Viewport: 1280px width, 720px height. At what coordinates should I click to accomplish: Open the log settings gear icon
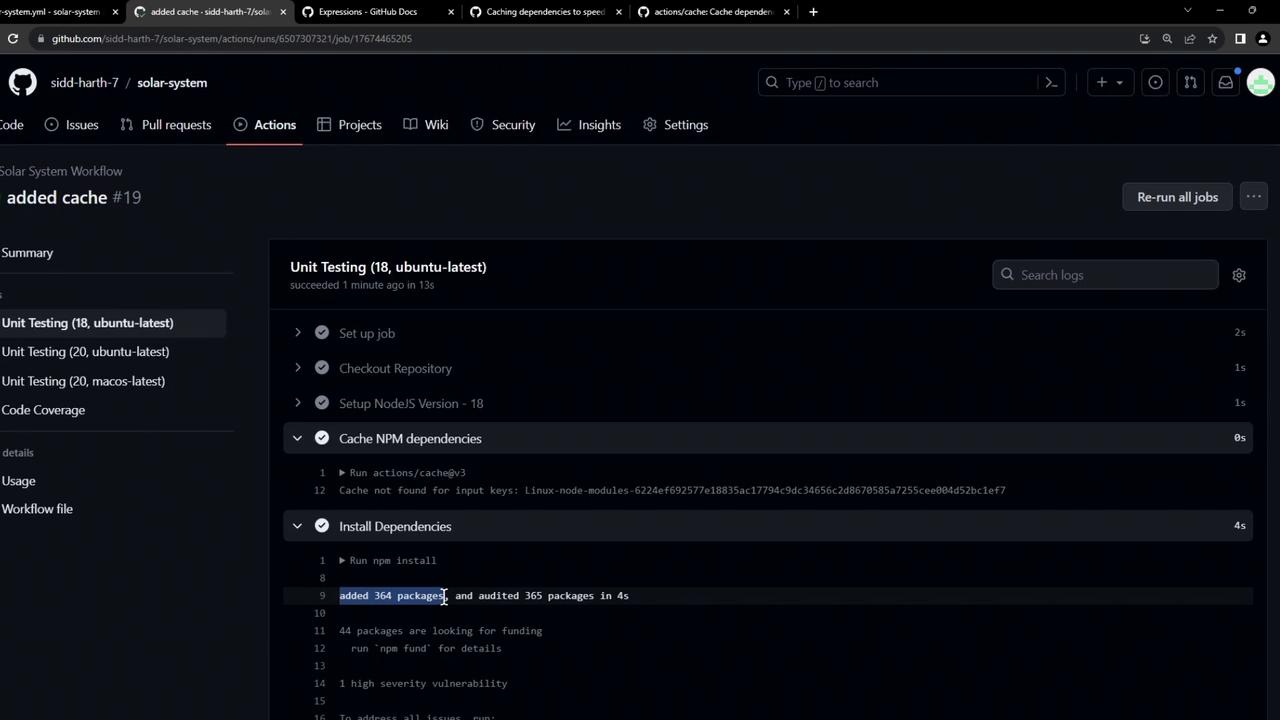[1239, 275]
